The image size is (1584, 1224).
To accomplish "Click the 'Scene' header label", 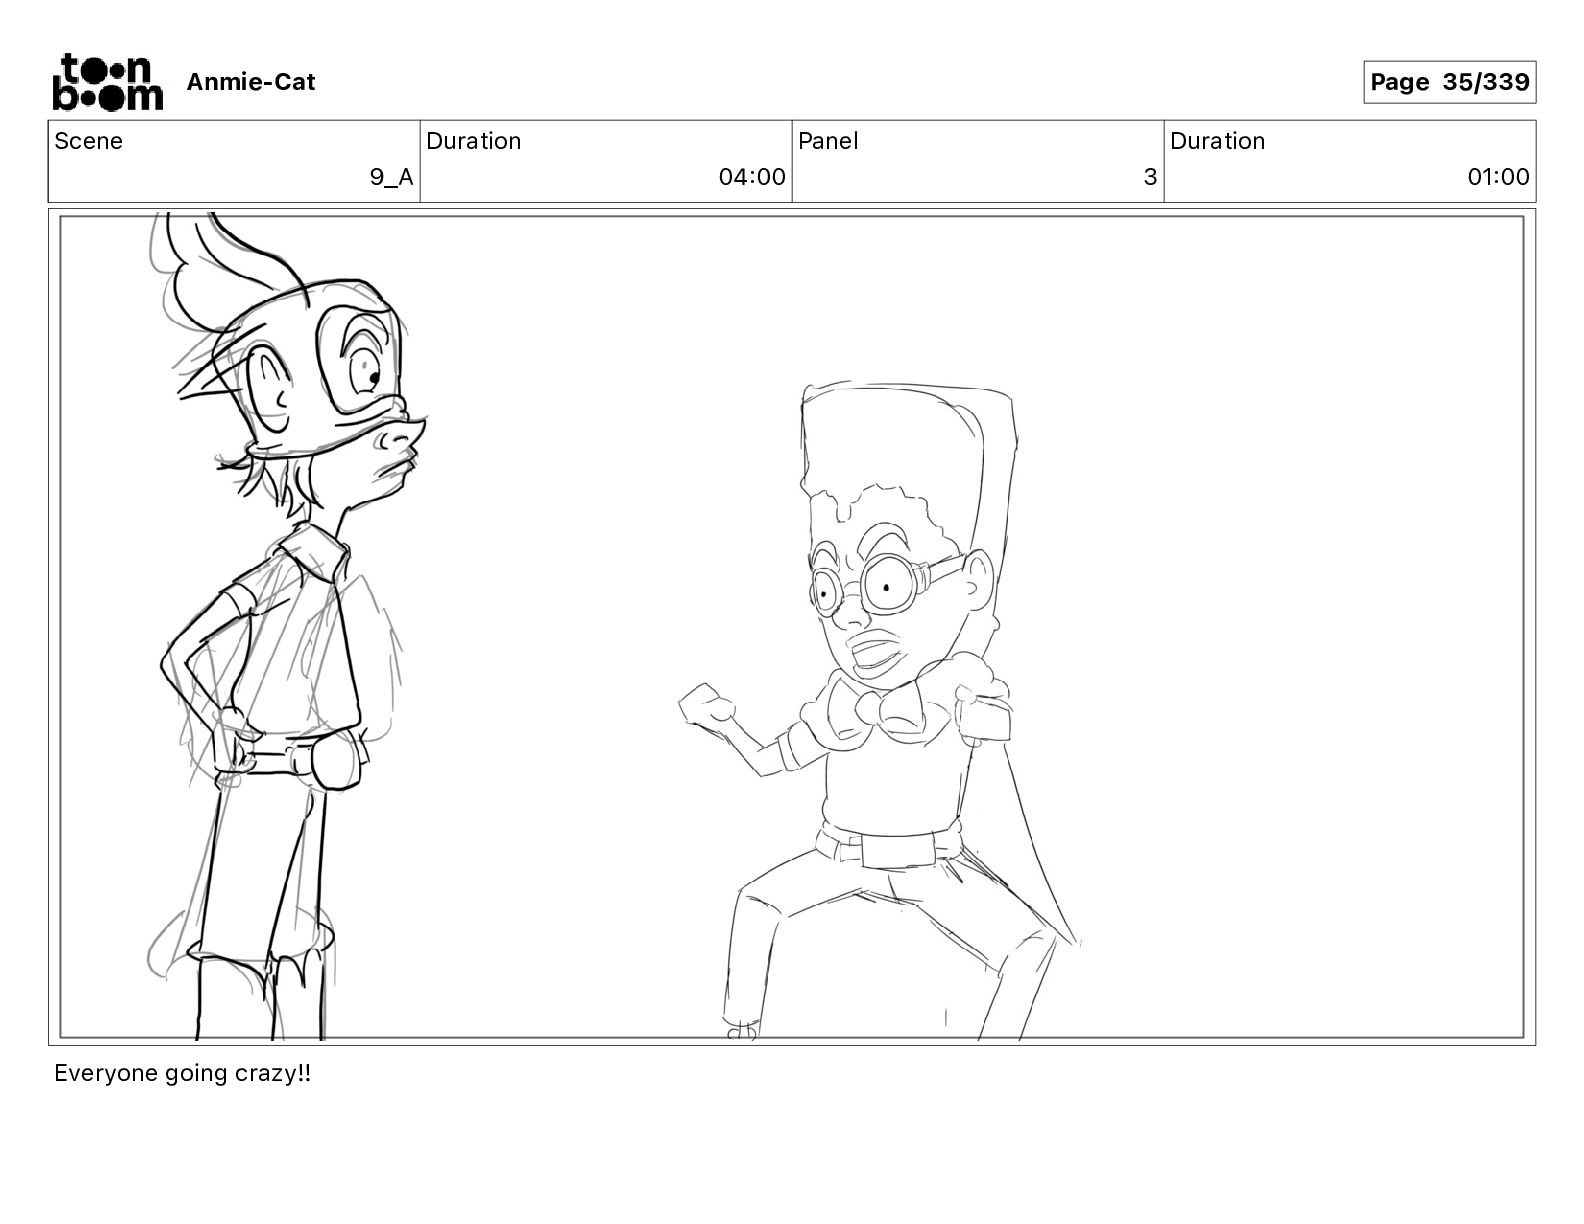I will 89,141.
